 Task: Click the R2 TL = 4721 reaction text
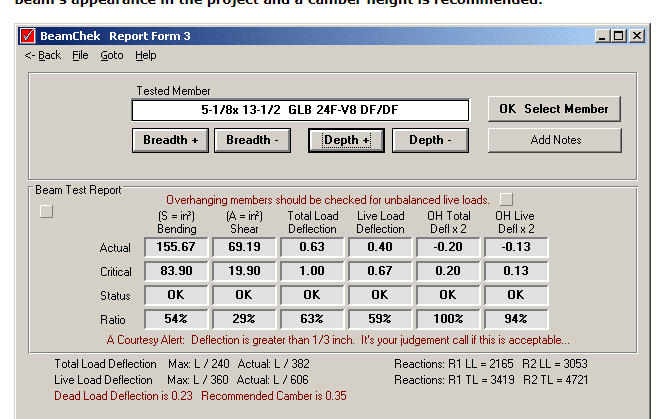[556, 380]
